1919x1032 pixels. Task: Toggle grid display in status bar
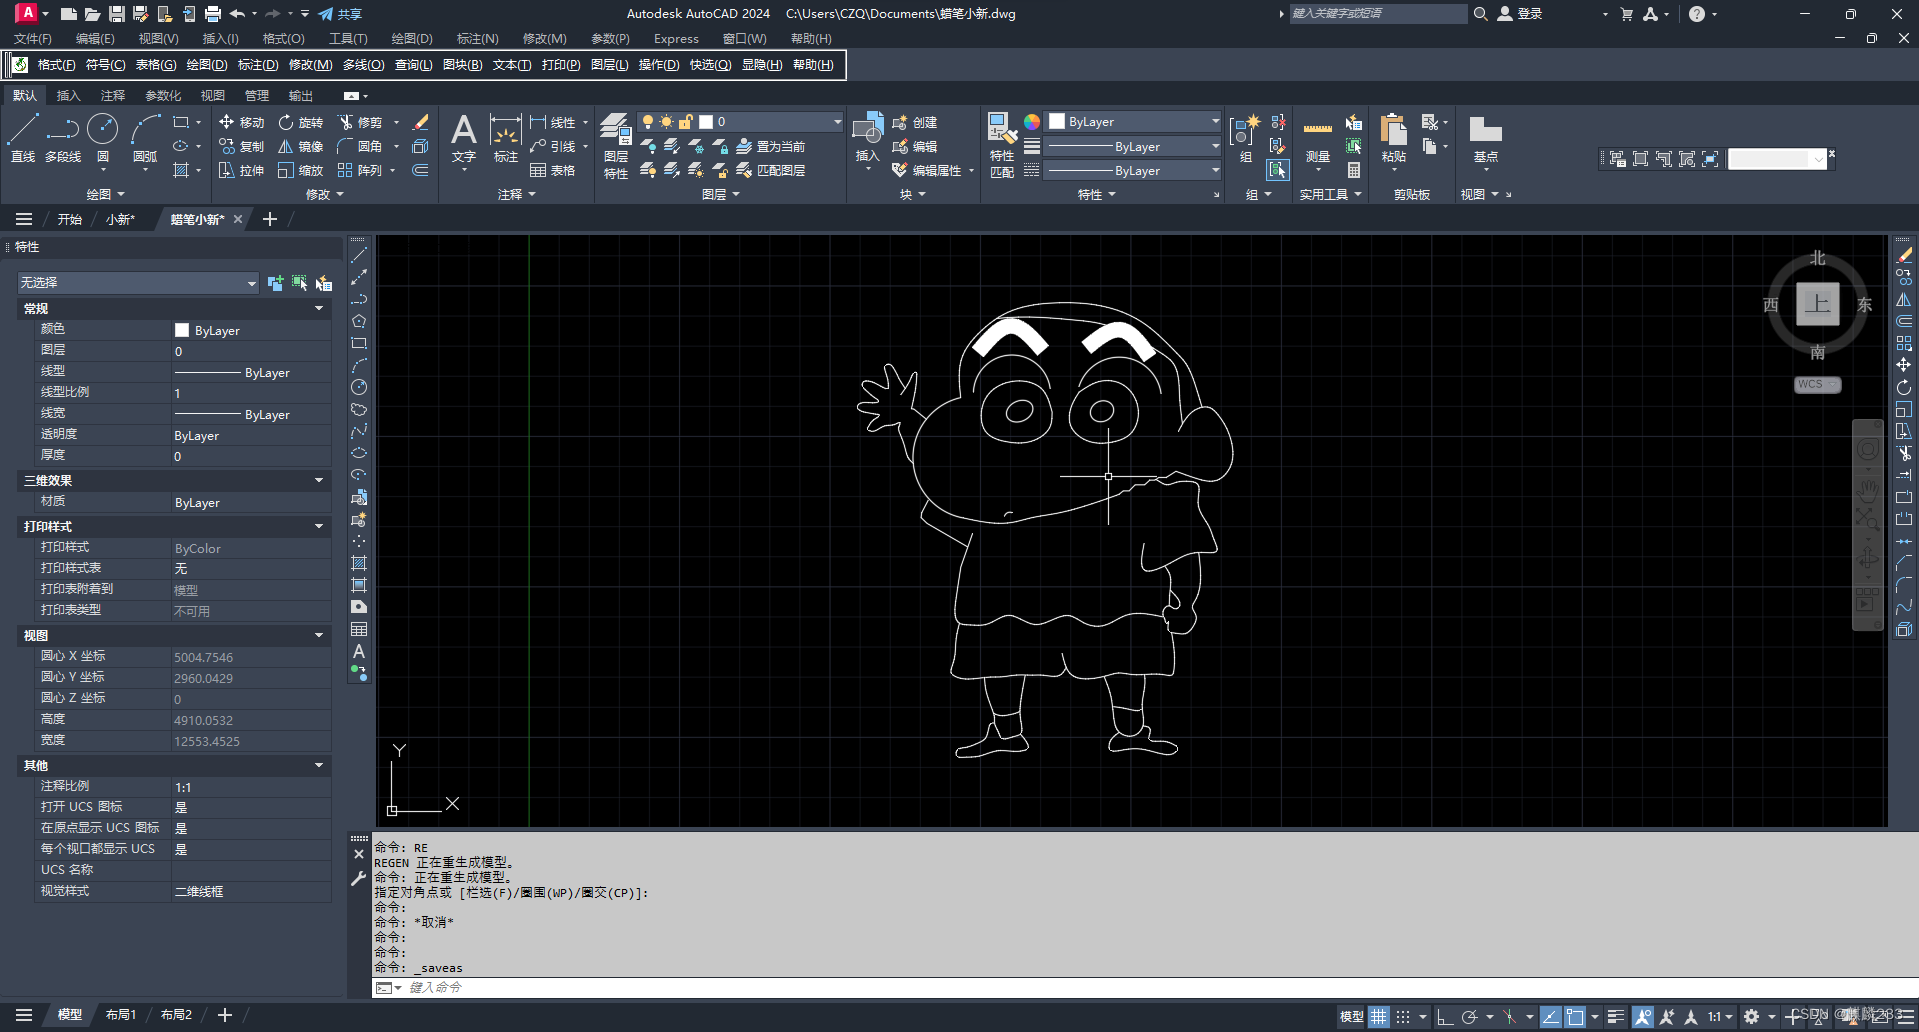point(1379,1016)
